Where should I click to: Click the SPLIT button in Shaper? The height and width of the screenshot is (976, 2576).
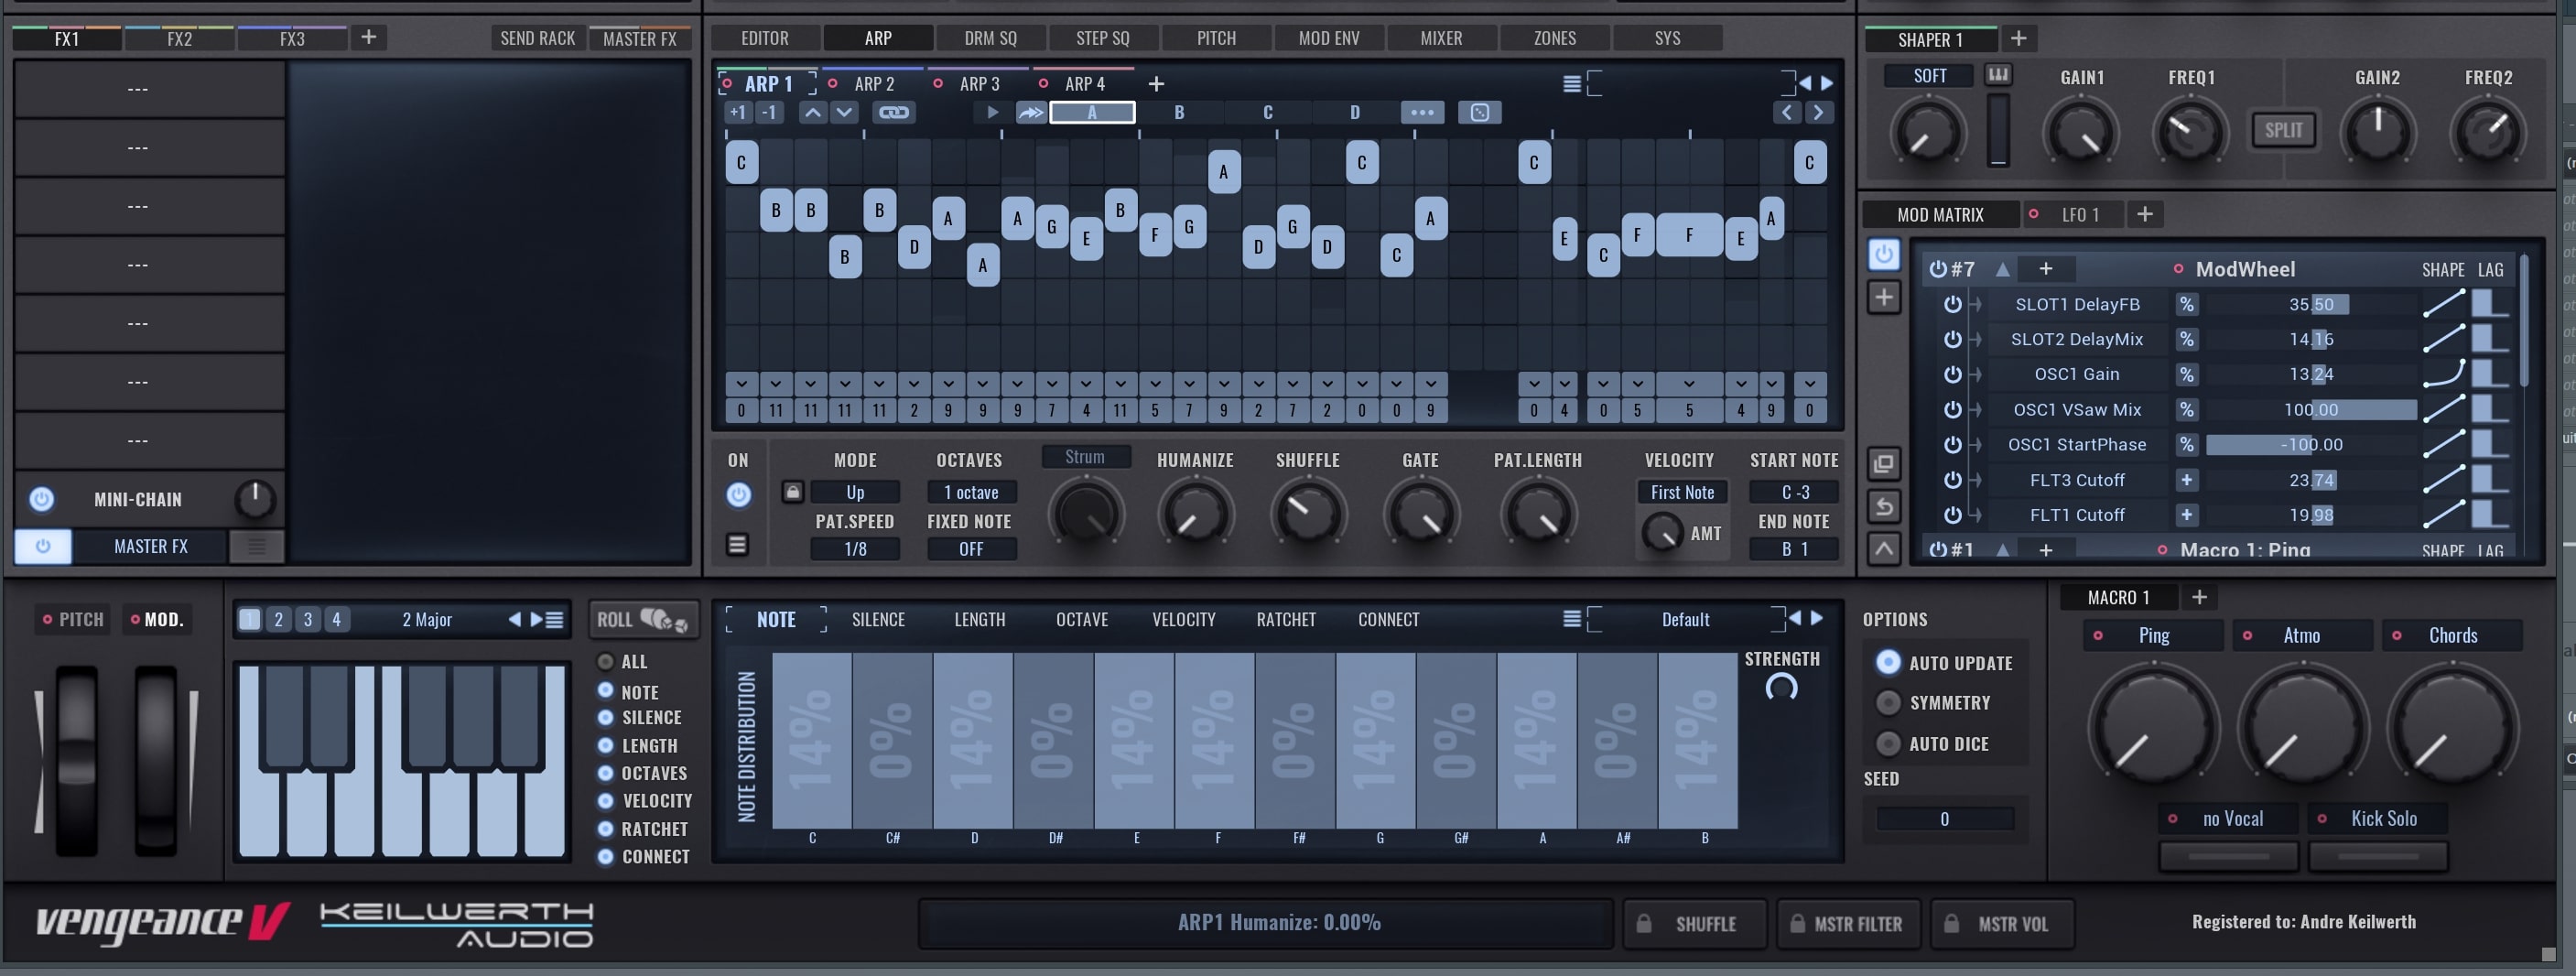(x=2282, y=130)
